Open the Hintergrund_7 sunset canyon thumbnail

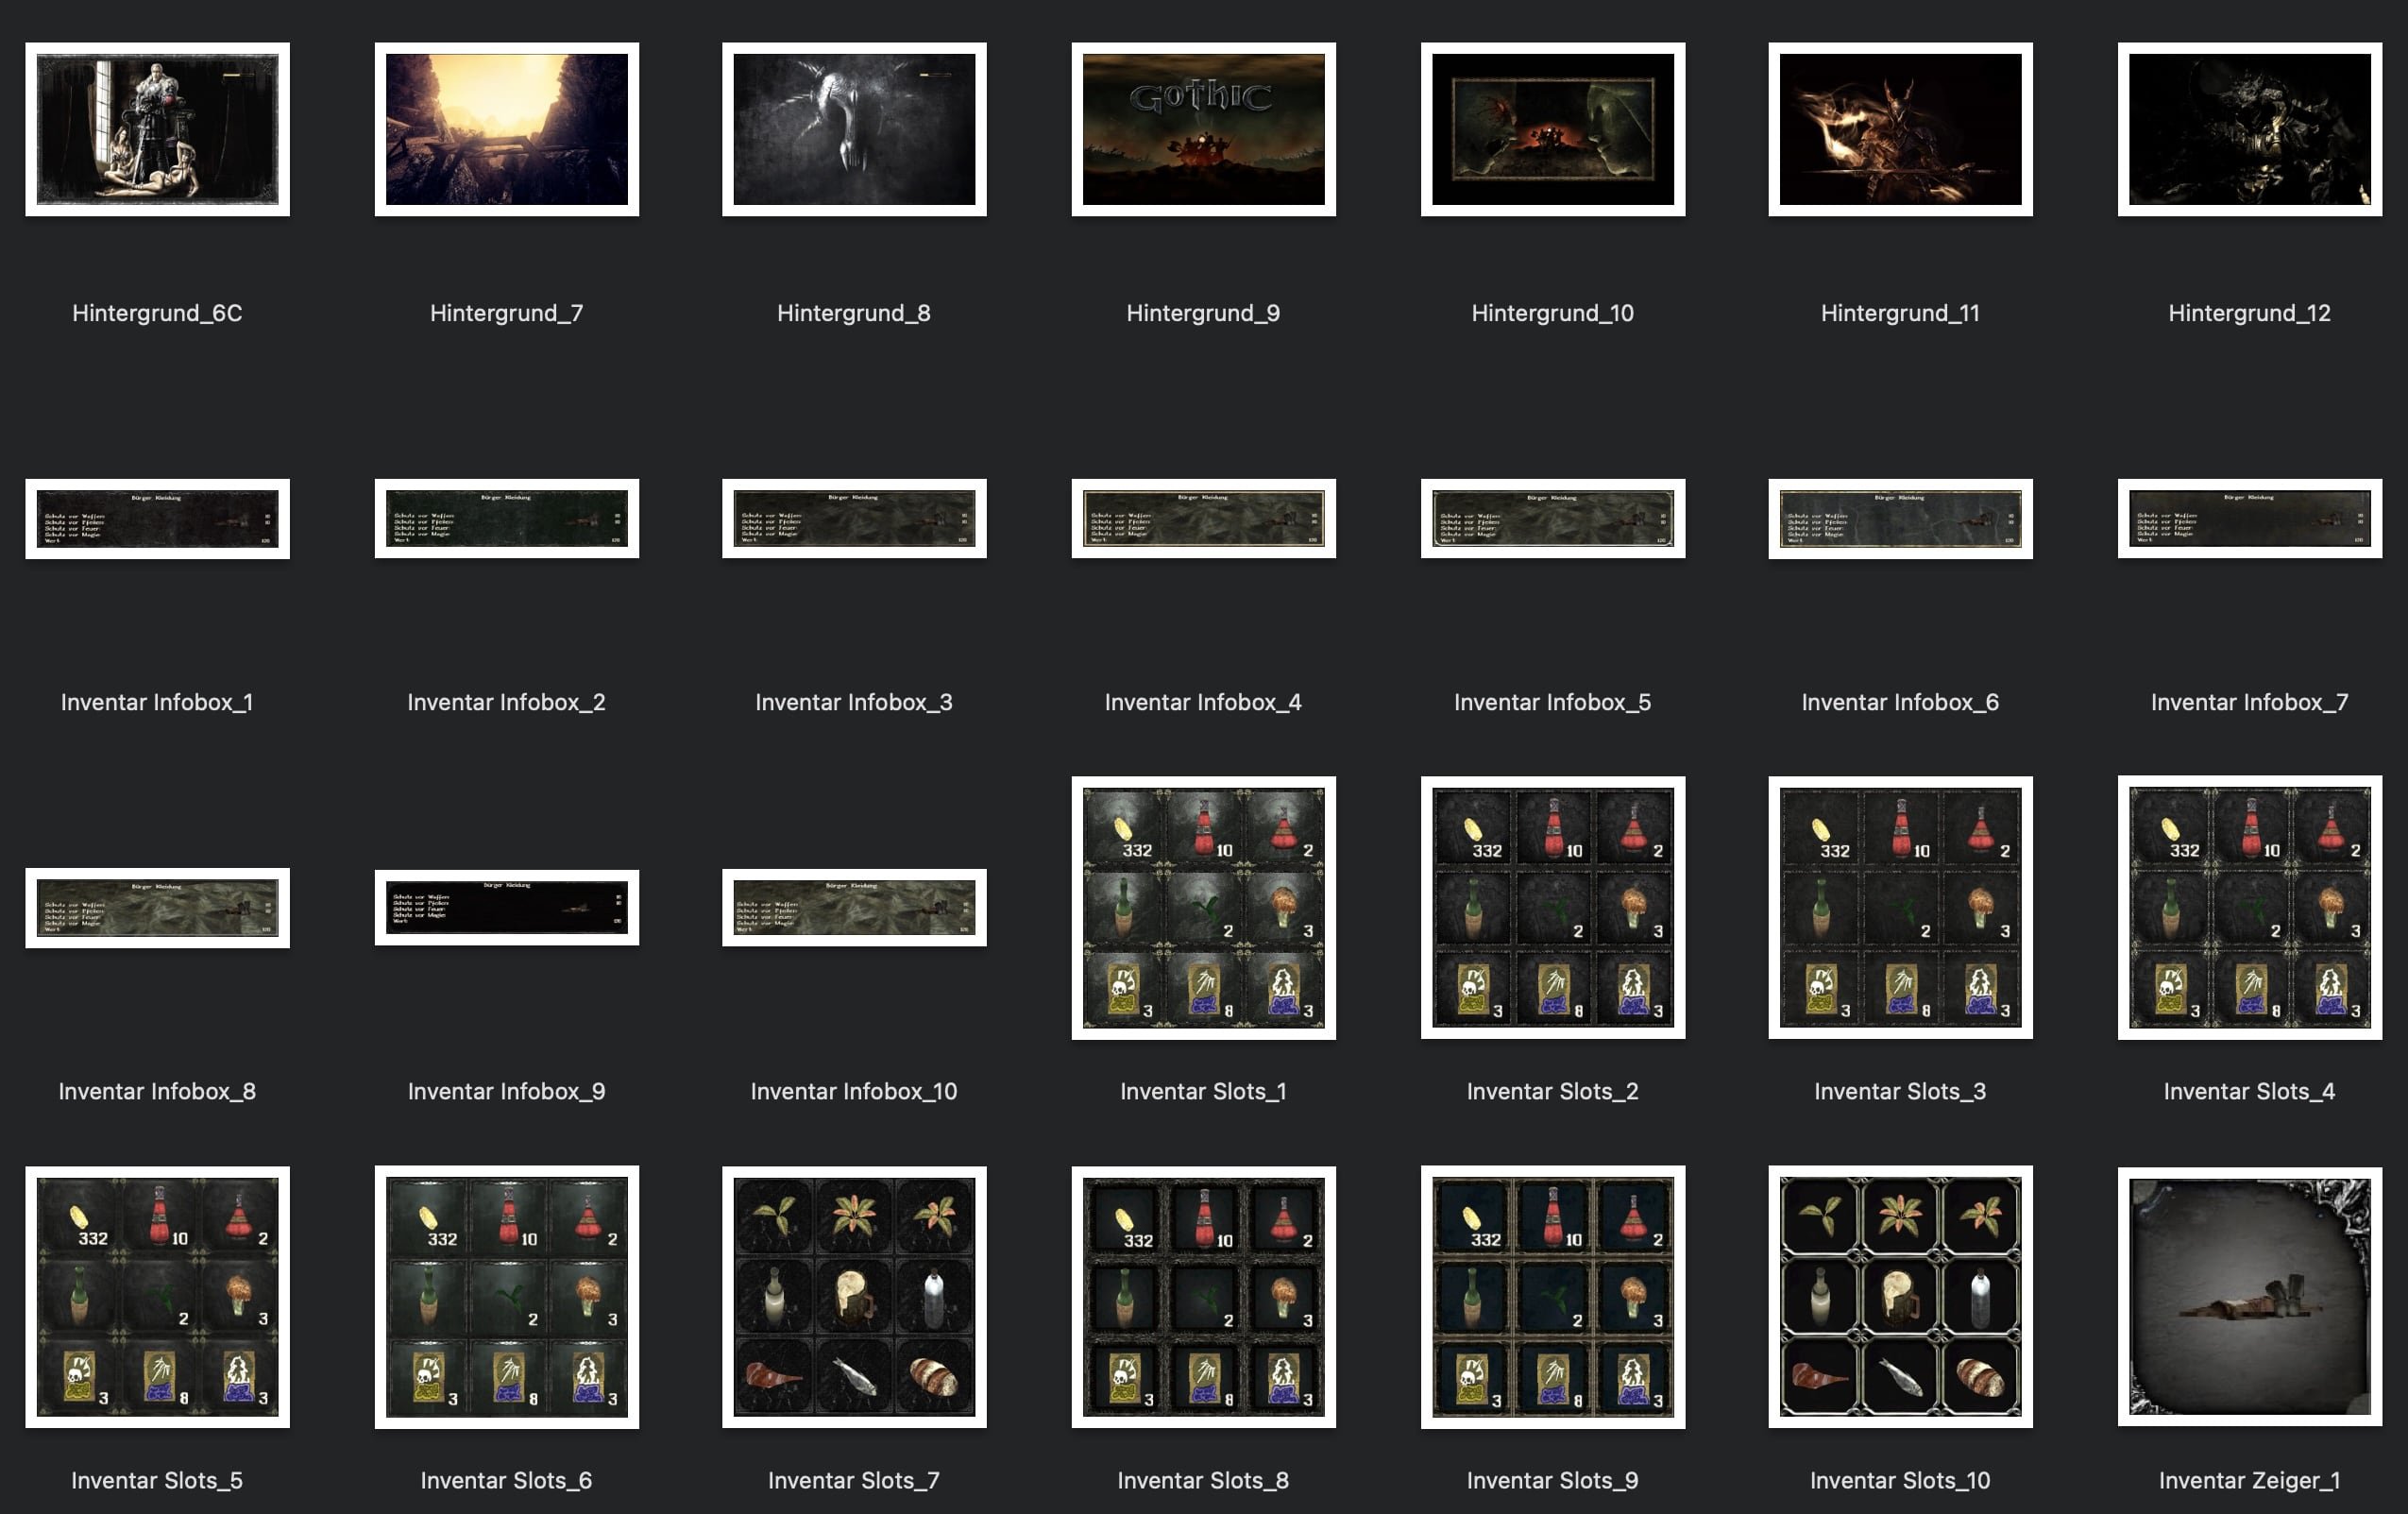[x=506, y=129]
